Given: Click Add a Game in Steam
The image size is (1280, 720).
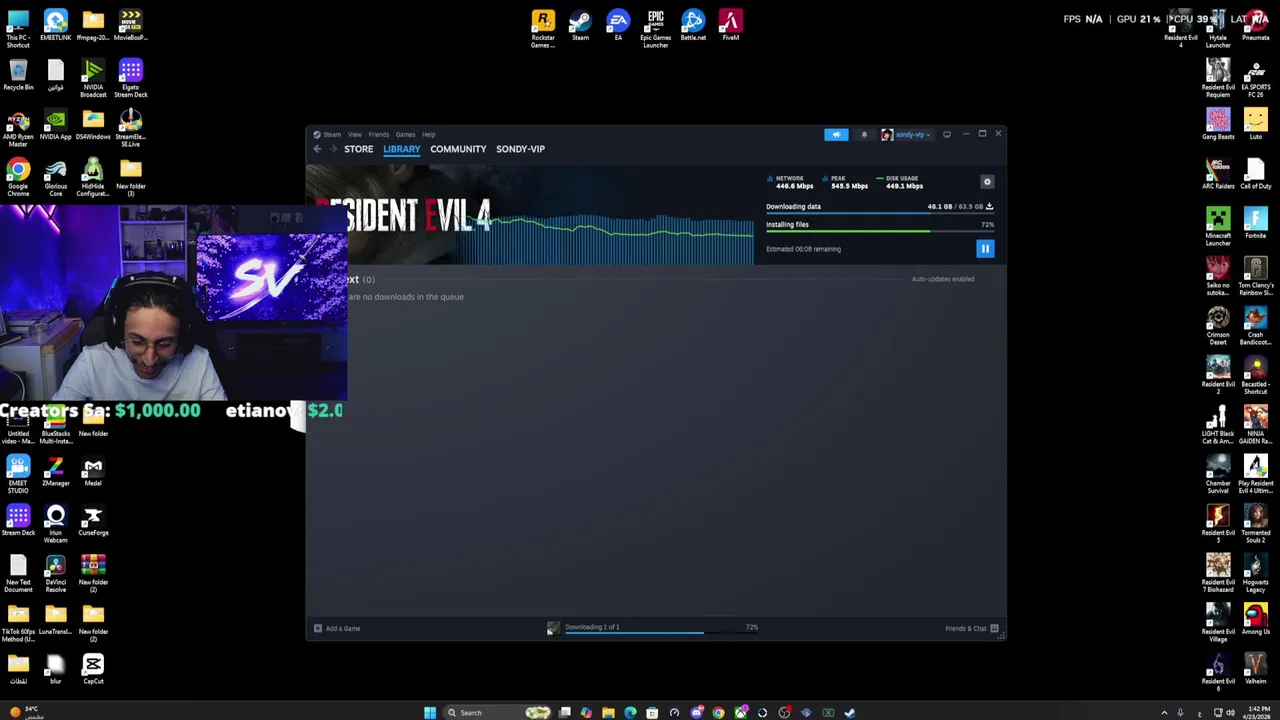Looking at the screenshot, I should pos(337,629).
